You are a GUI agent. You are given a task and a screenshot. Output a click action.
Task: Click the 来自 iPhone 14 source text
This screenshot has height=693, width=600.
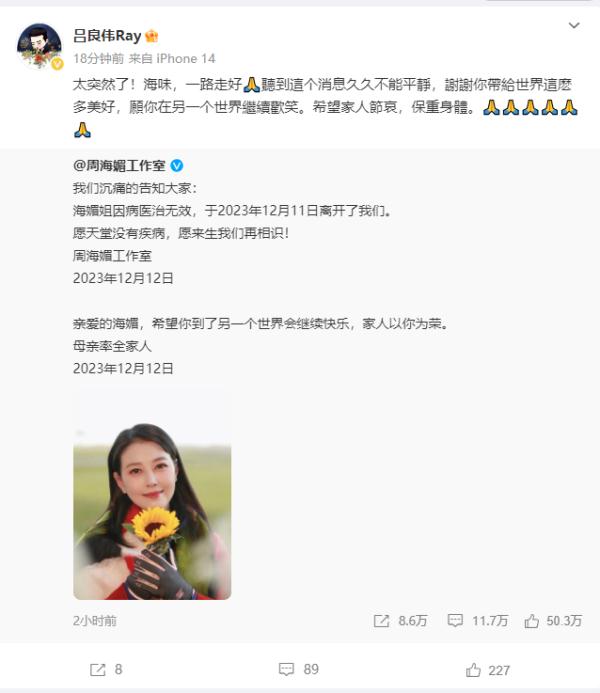click(172, 58)
